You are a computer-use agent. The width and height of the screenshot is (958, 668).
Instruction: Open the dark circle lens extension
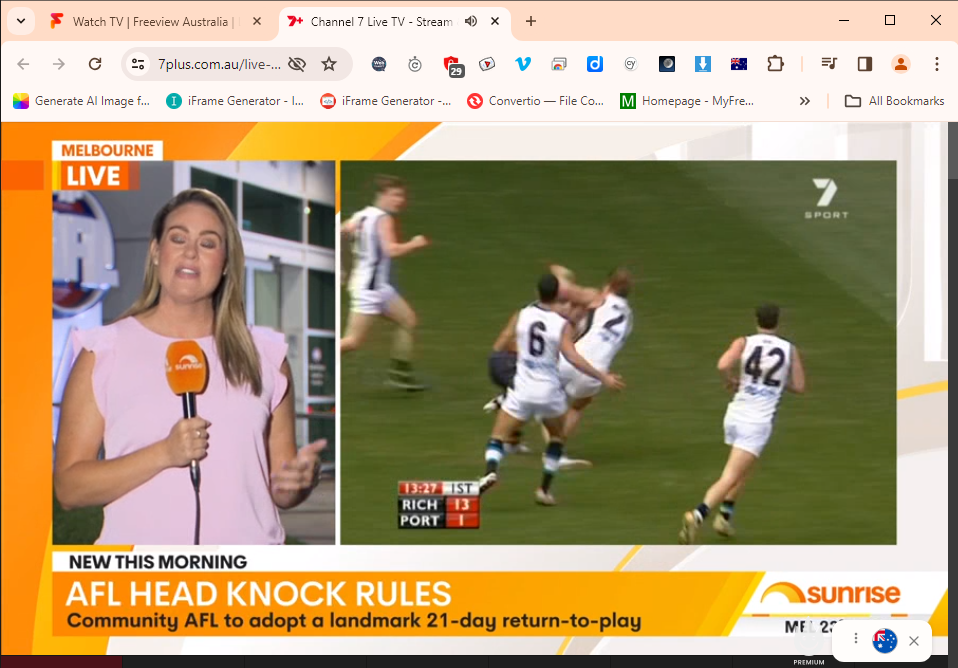coord(667,64)
